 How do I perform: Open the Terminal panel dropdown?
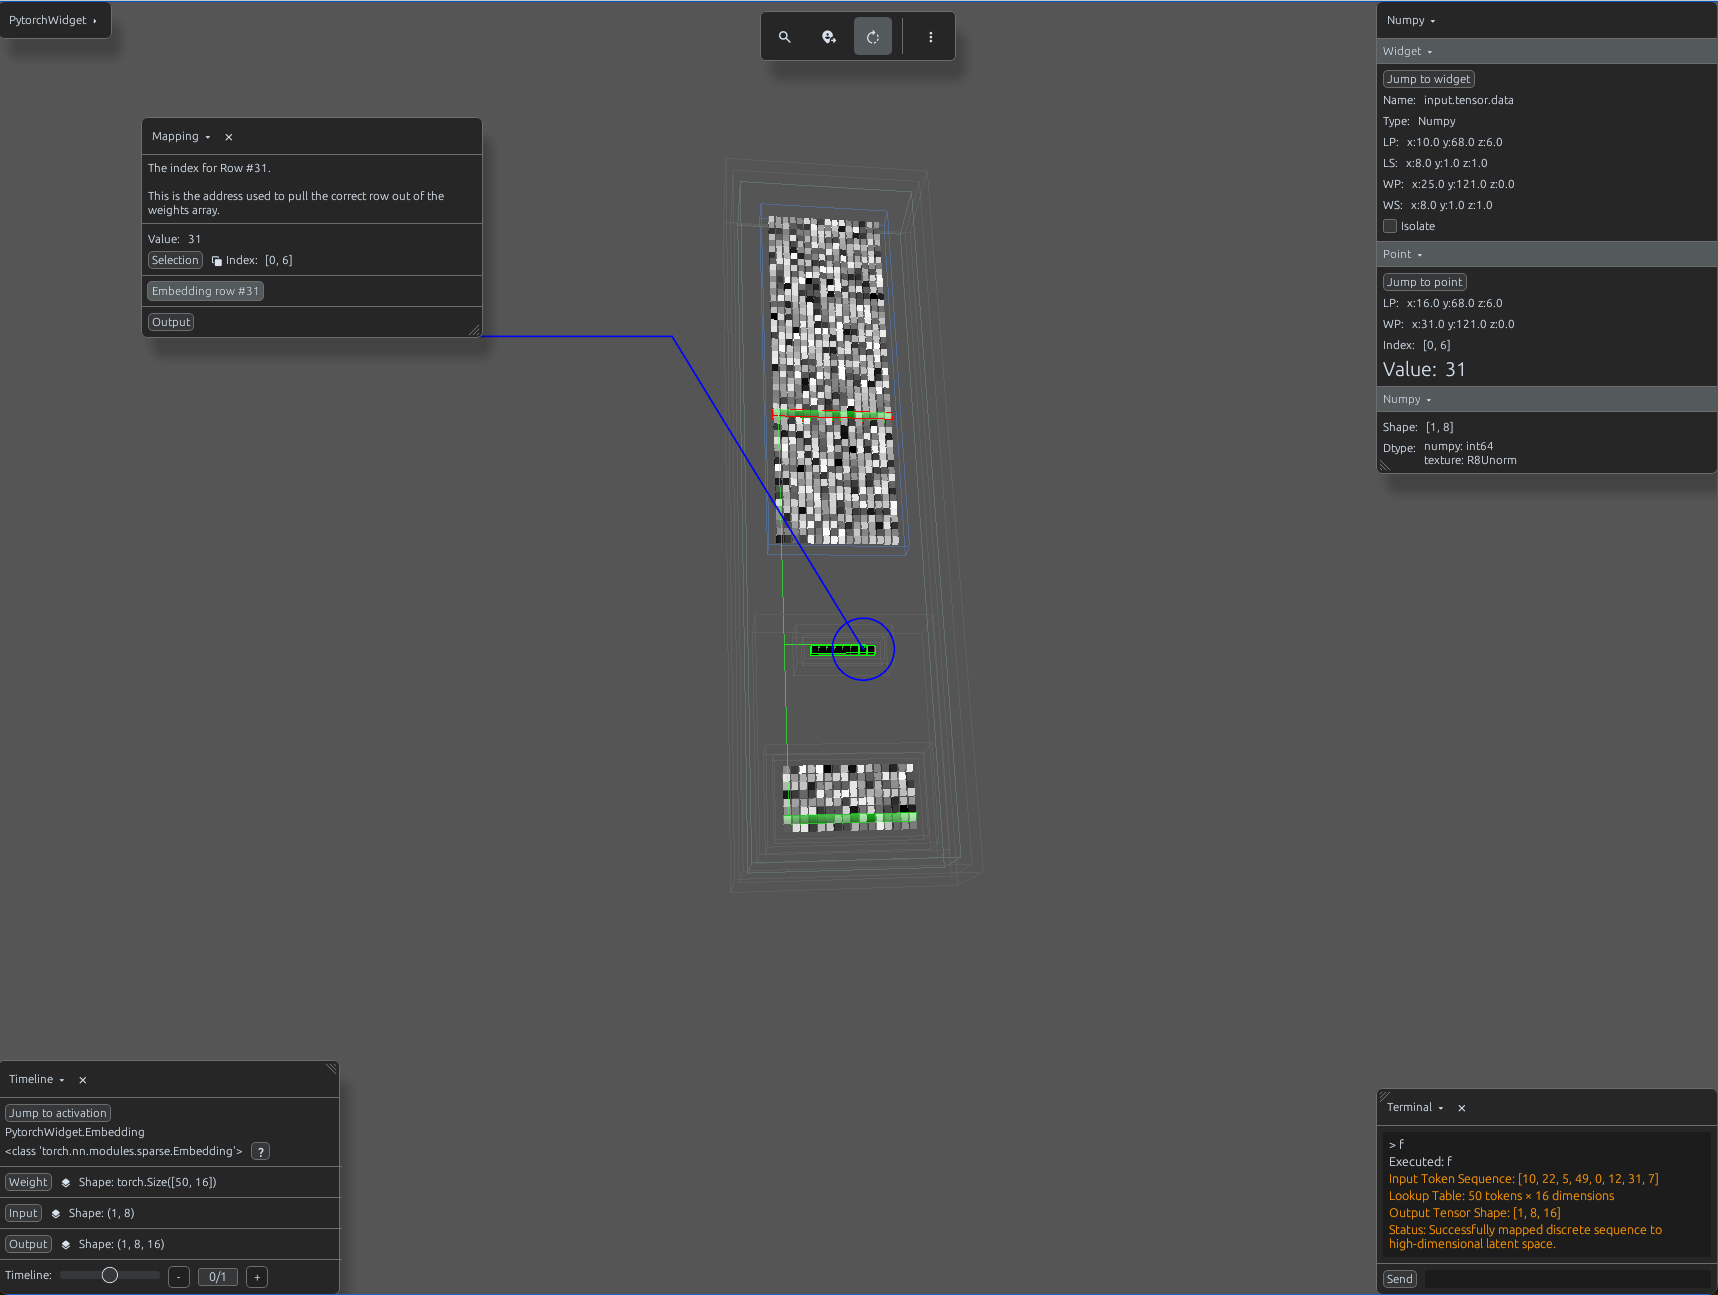click(1415, 1108)
